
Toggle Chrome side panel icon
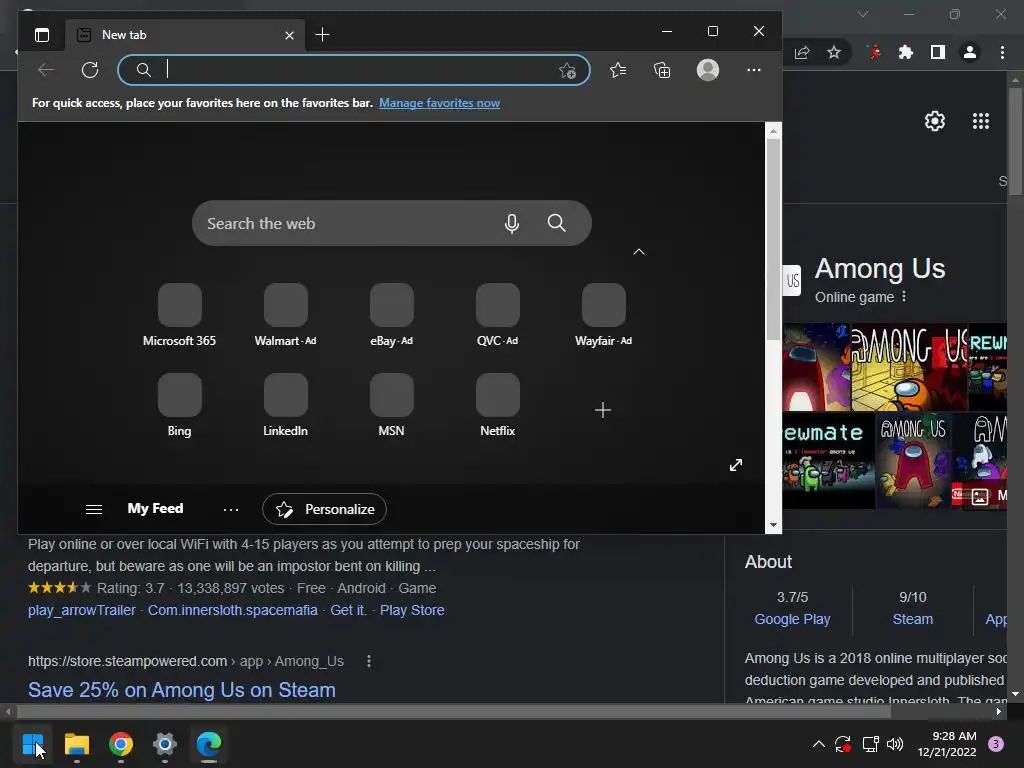coord(938,52)
